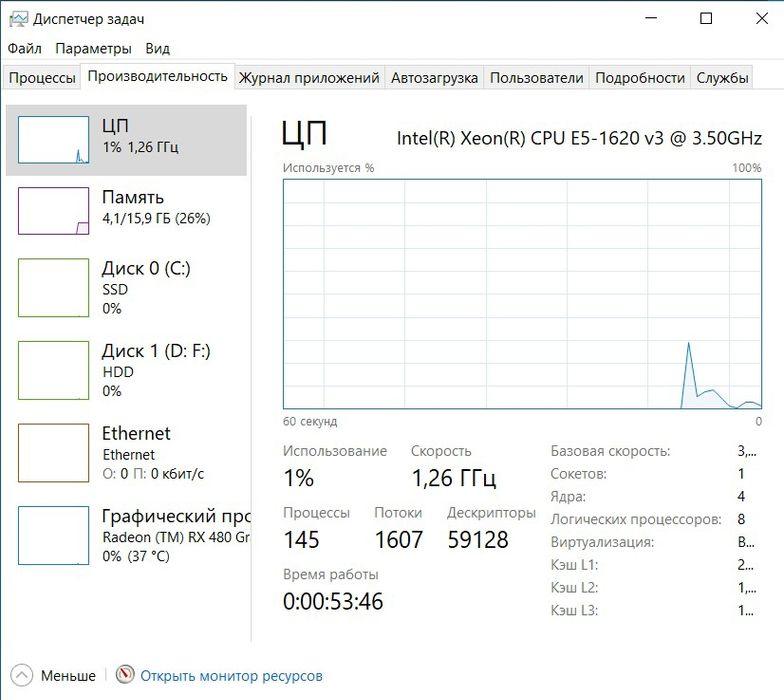The height and width of the screenshot is (700, 784).
Task: Click the Кэш L2 label
Action: coord(574,588)
